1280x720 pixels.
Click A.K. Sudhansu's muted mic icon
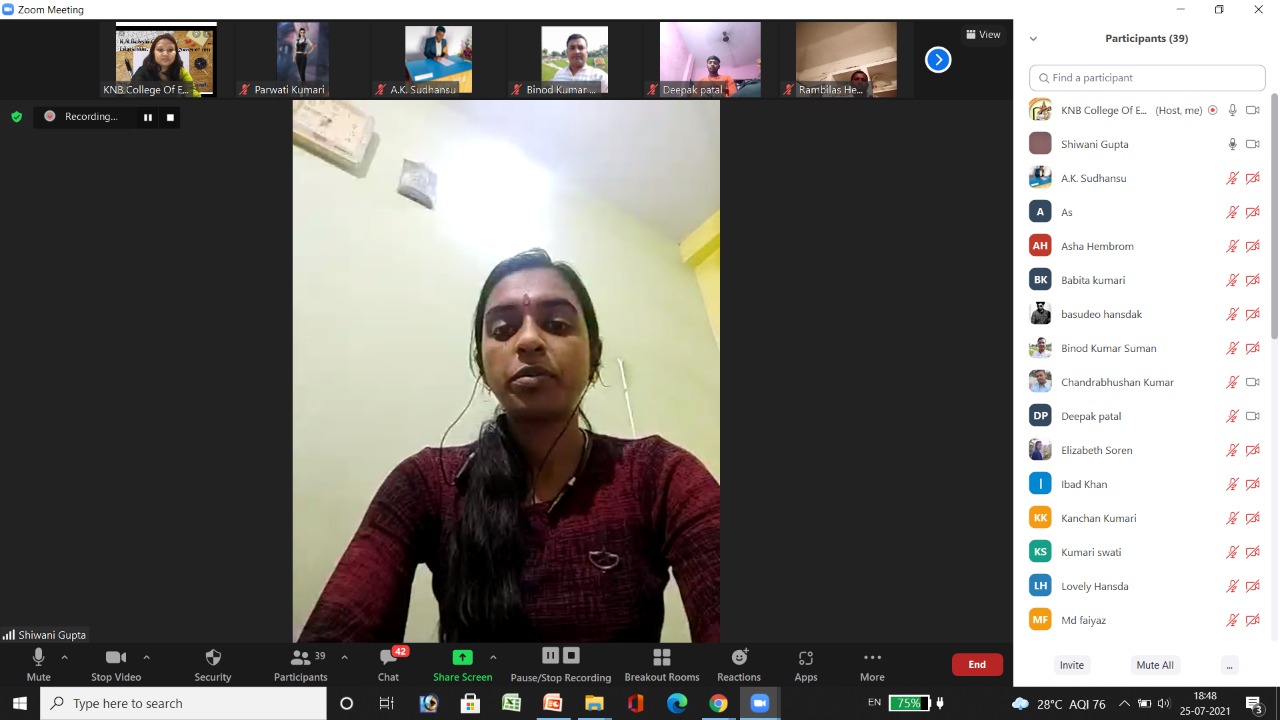click(x=1232, y=178)
